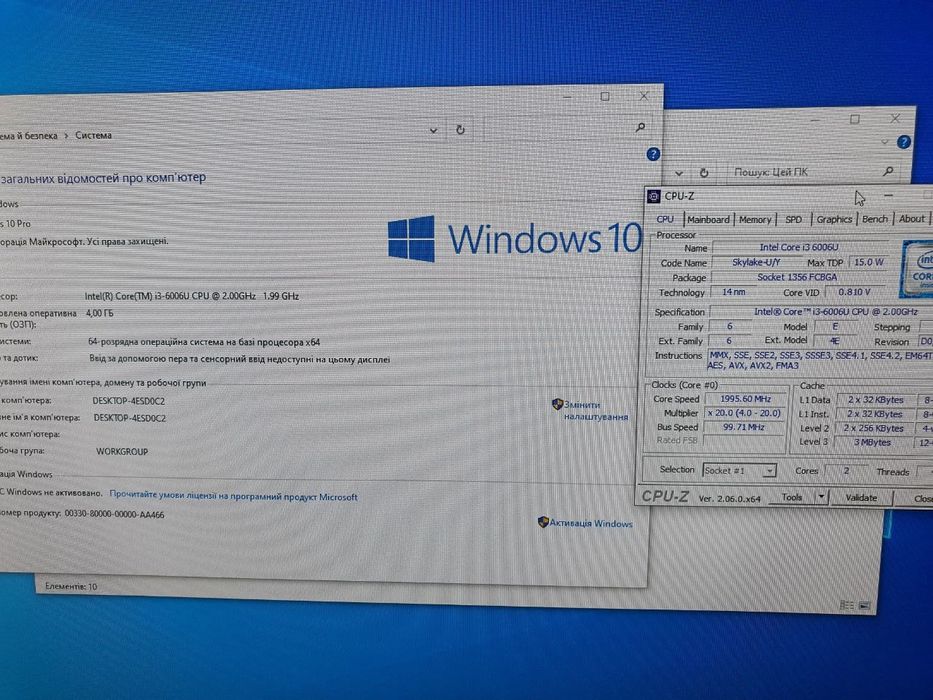Minimize the CPU-Z window
933x700 pixels.
[x=888, y=195]
